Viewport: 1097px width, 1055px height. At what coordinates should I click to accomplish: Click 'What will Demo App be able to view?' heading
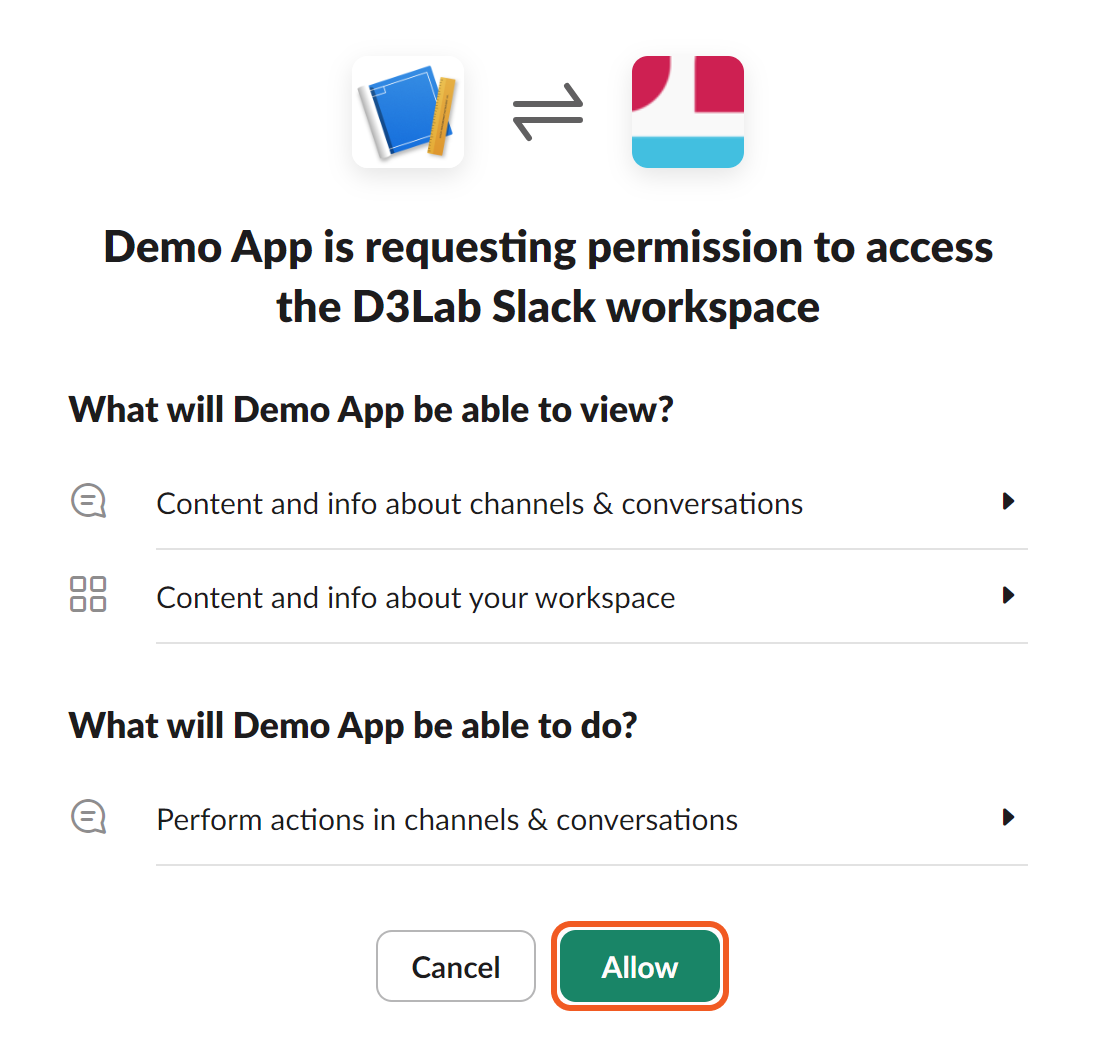point(371,410)
